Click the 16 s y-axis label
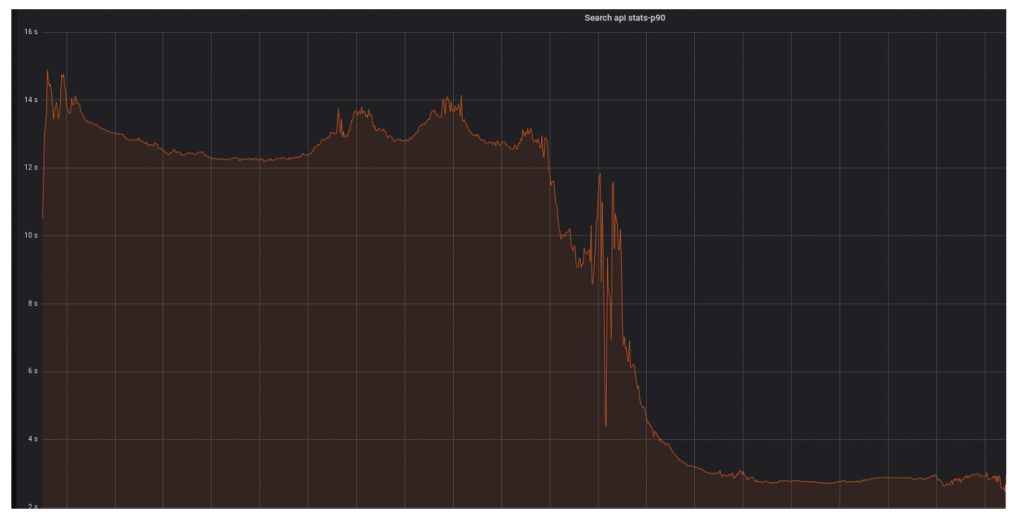1024x525 pixels. [x=30, y=32]
